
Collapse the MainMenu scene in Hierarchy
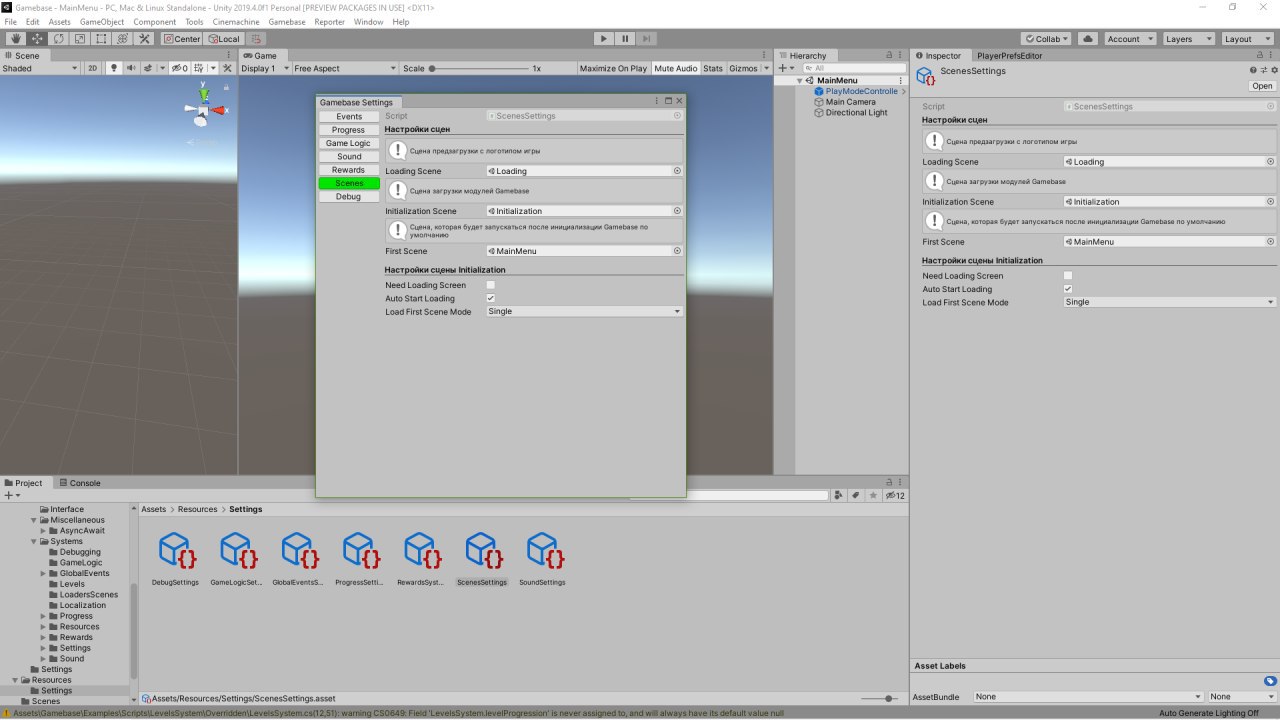(x=801, y=80)
